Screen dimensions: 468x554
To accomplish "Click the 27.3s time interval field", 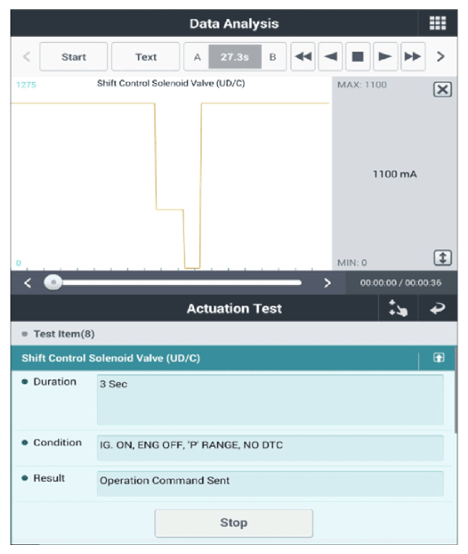I will pyautogui.click(x=235, y=57).
